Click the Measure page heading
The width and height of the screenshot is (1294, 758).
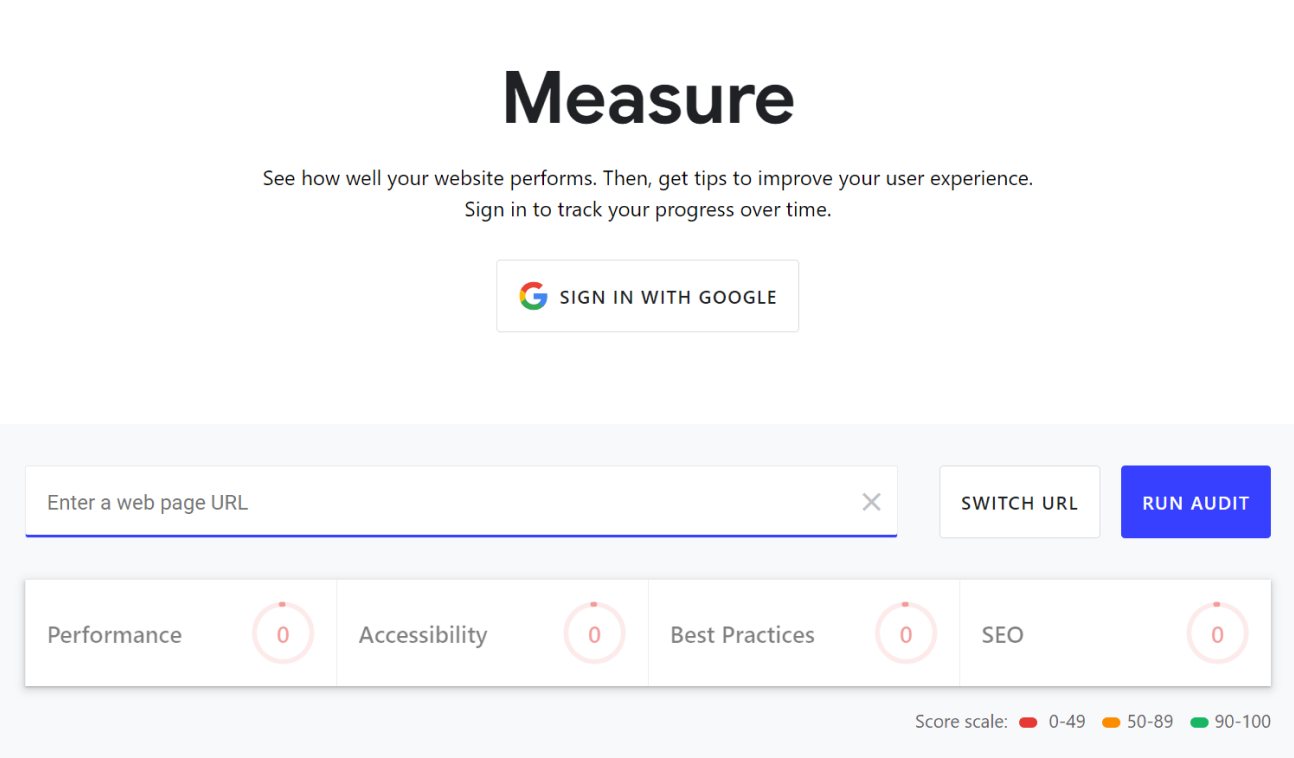tap(648, 98)
